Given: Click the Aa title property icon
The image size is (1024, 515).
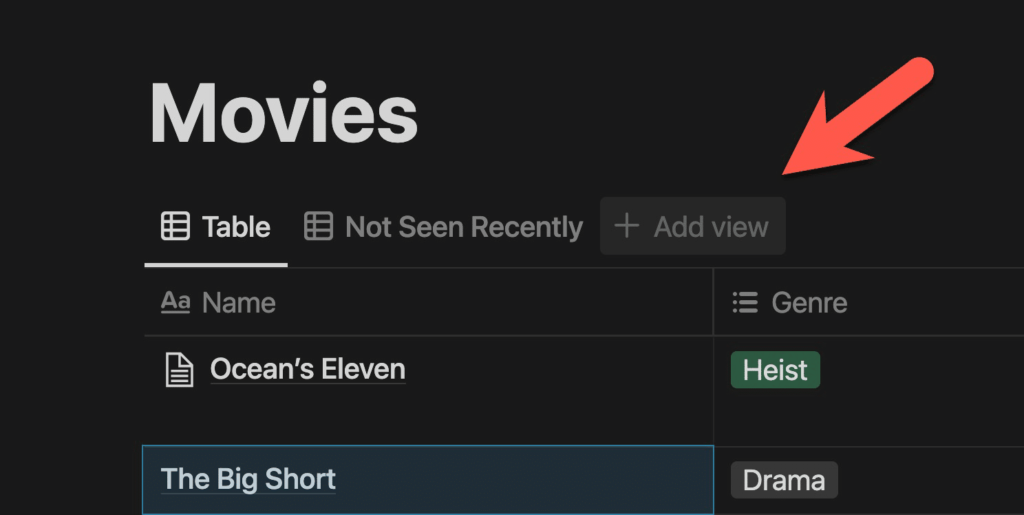Looking at the screenshot, I should (175, 302).
